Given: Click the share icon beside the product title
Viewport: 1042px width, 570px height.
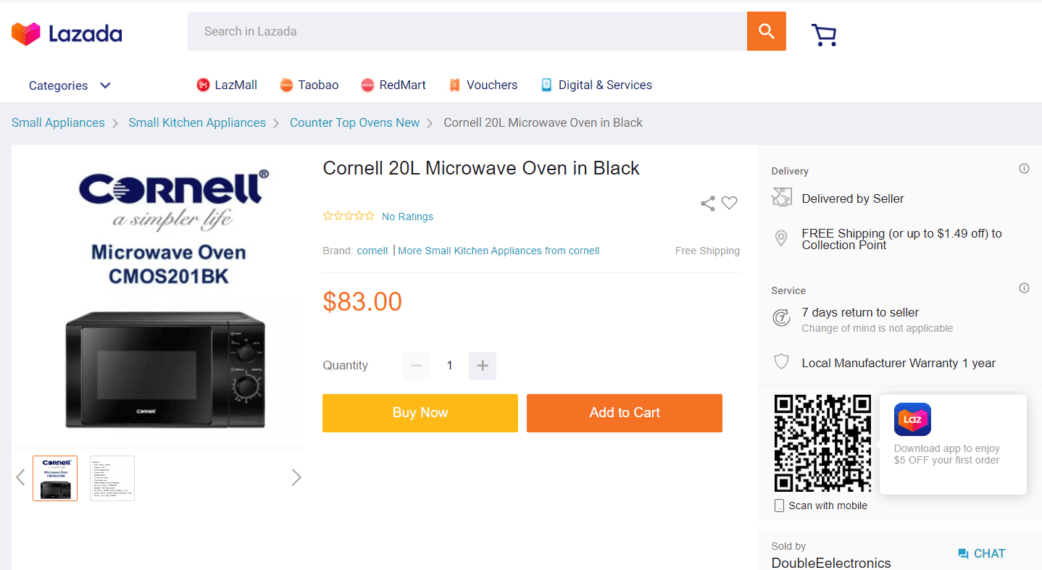Looking at the screenshot, I should [x=708, y=203].
